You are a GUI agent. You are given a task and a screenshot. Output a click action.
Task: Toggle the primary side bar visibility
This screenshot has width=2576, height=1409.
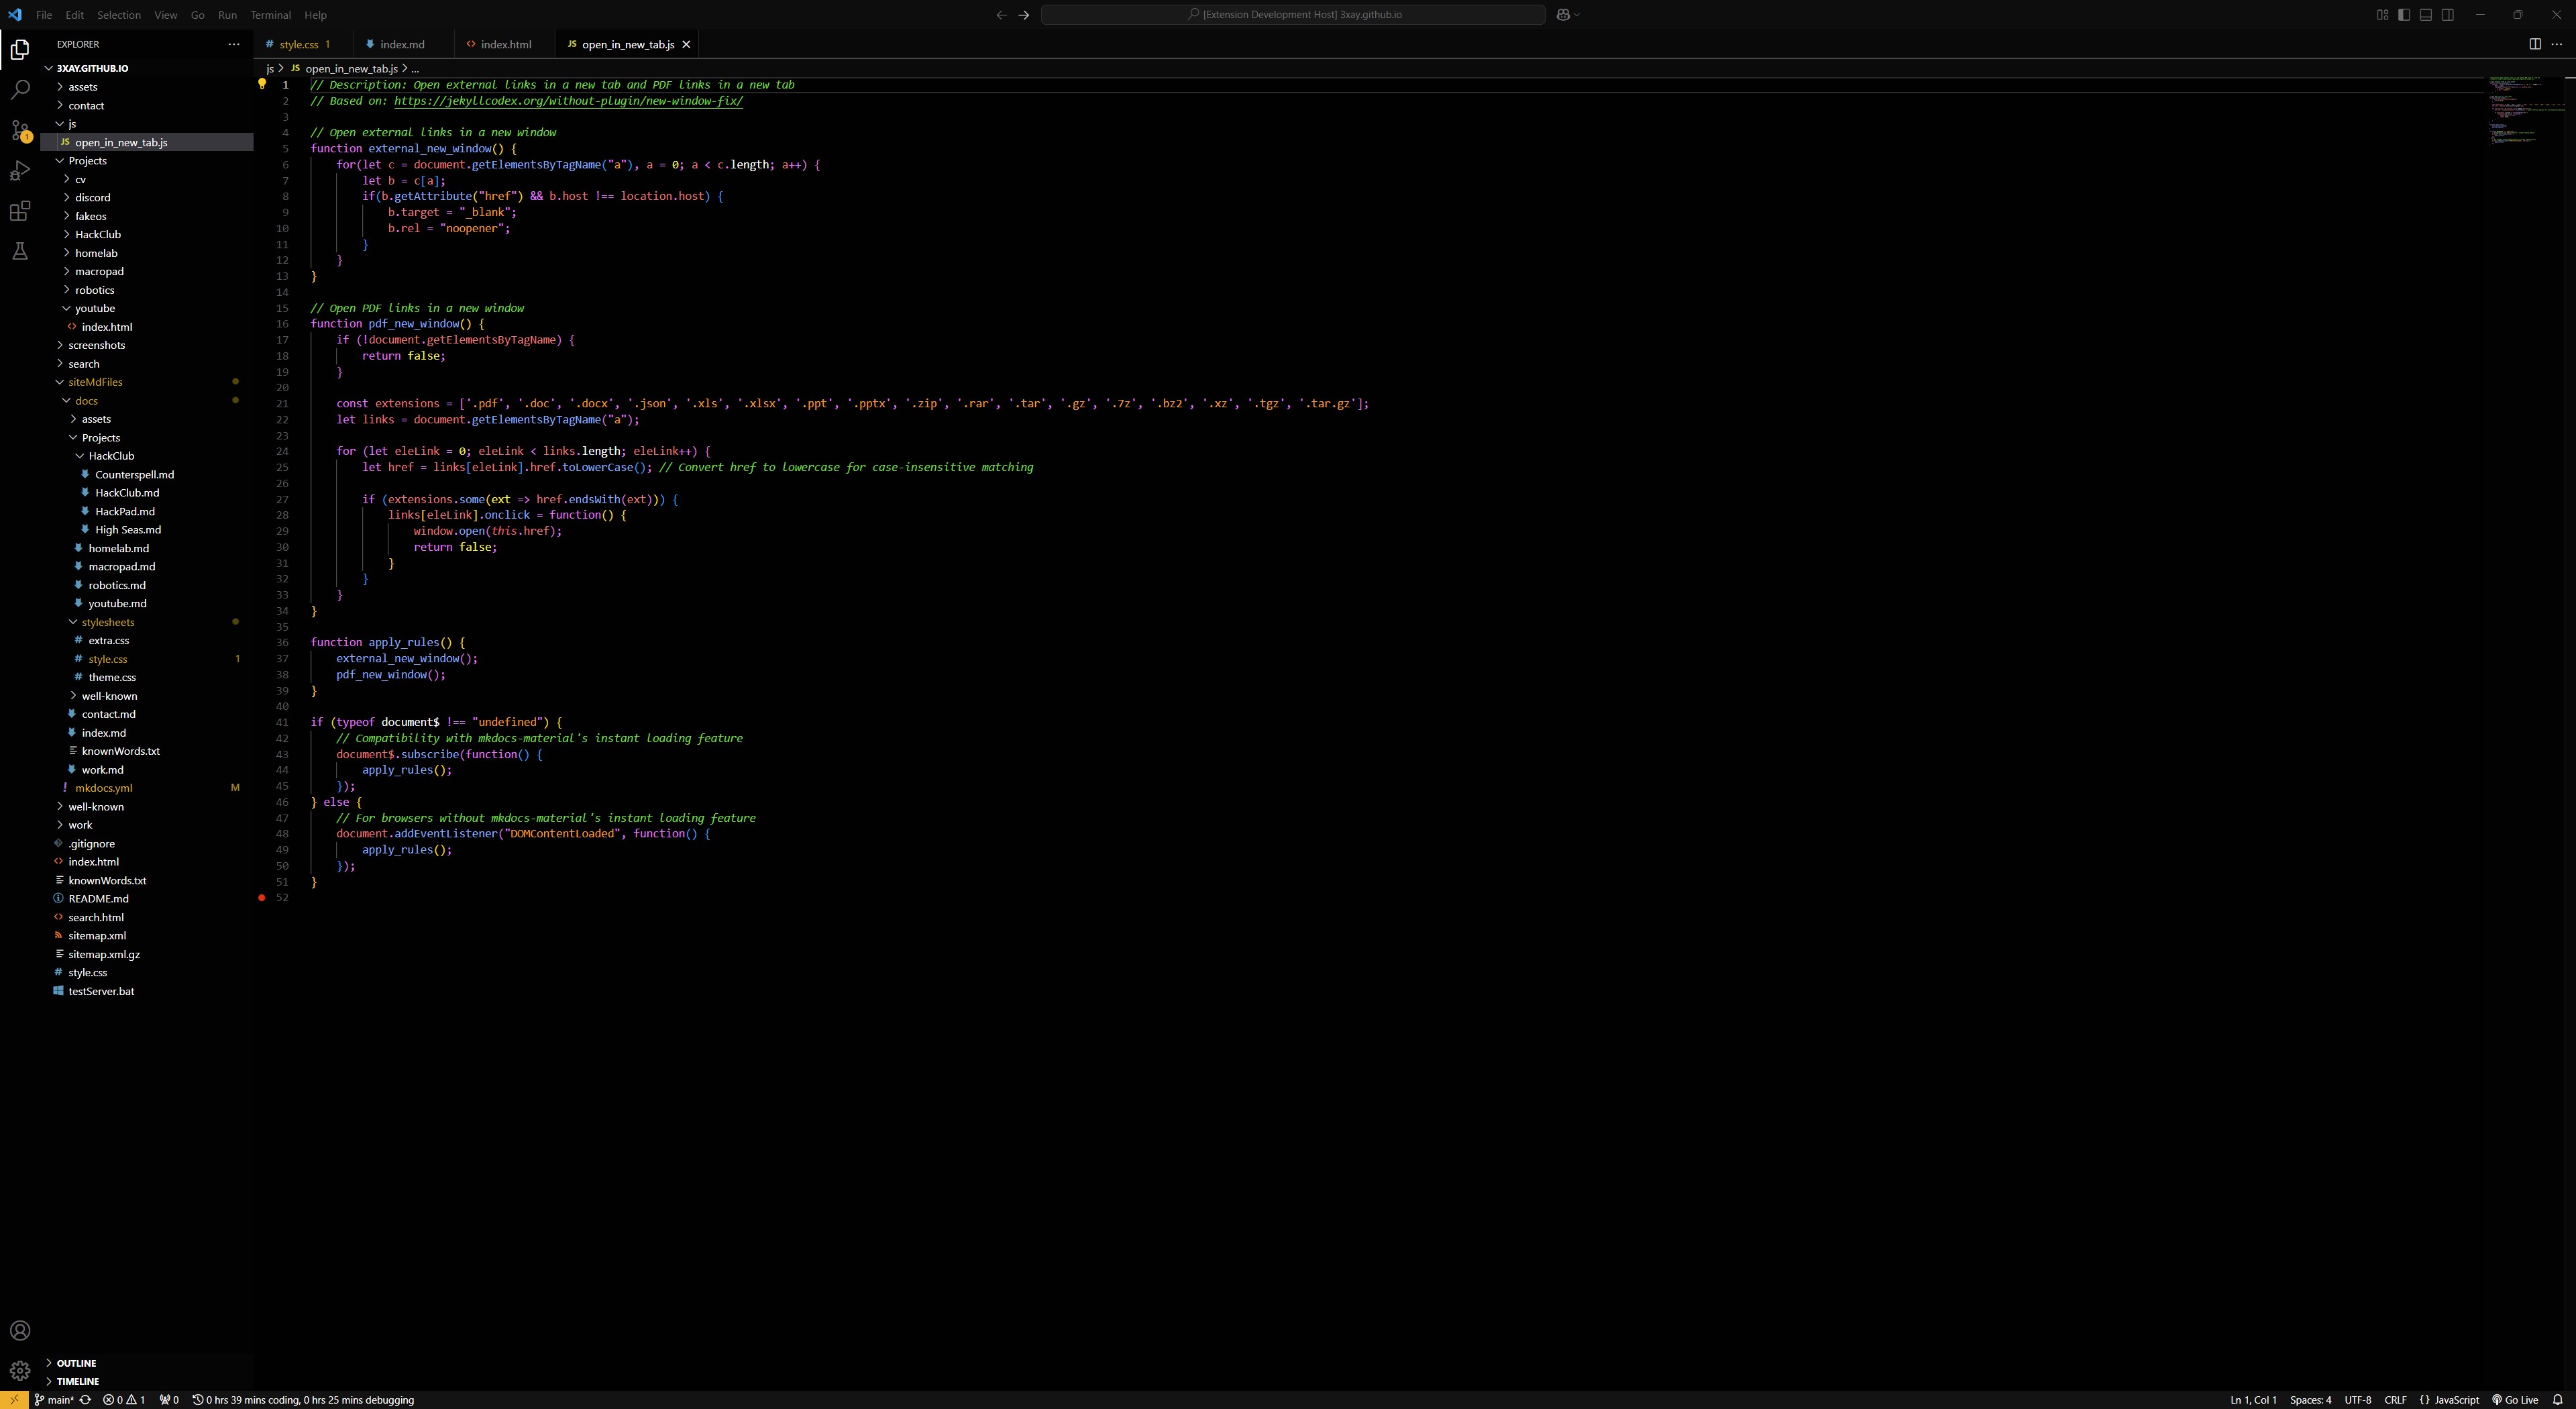click(x=2403, y=15)
